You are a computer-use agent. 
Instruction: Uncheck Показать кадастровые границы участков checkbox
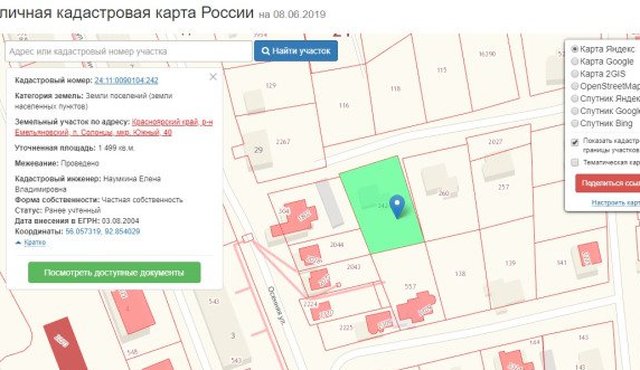click(x=575, y=142)
